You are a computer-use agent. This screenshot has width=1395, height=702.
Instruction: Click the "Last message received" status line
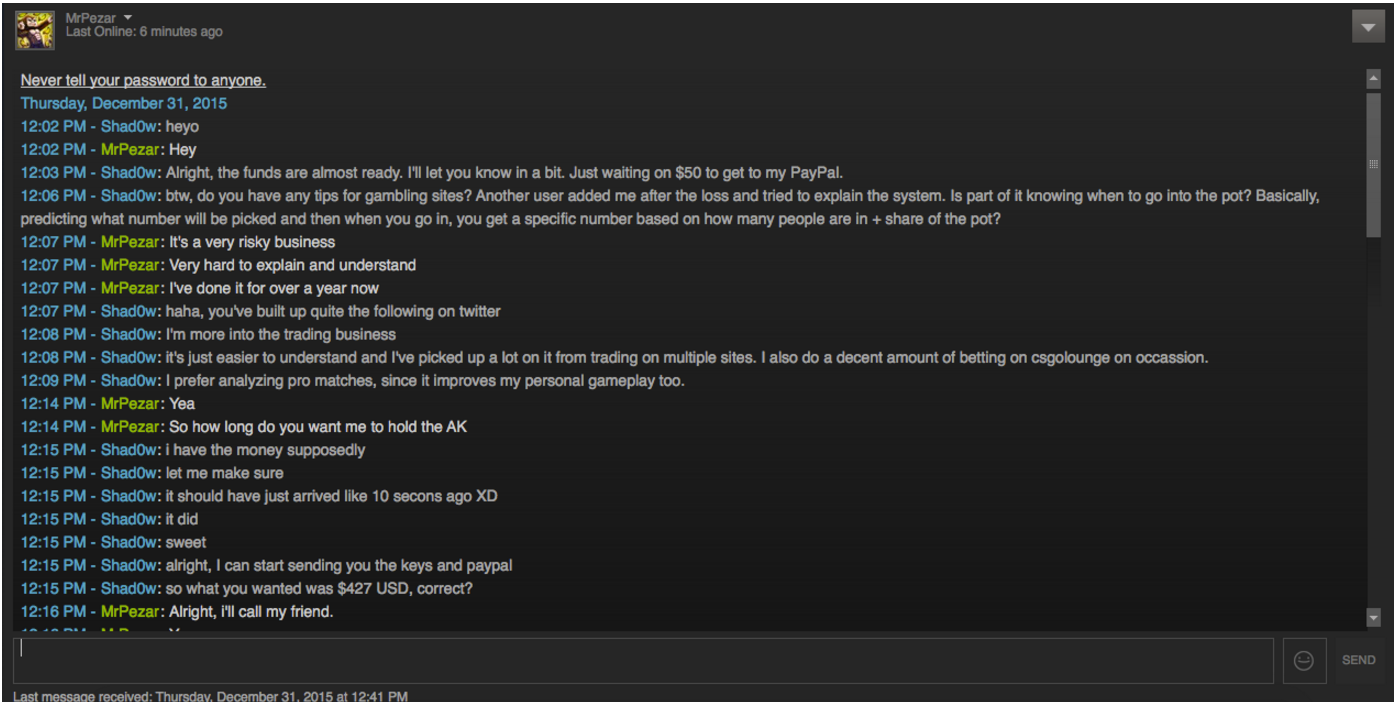click(x=210, y=696)
